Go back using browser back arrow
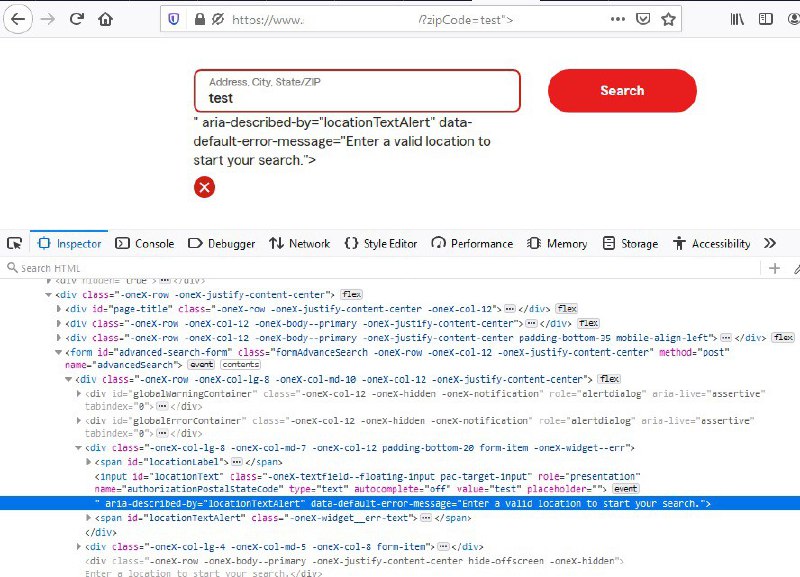 point(18,19)
